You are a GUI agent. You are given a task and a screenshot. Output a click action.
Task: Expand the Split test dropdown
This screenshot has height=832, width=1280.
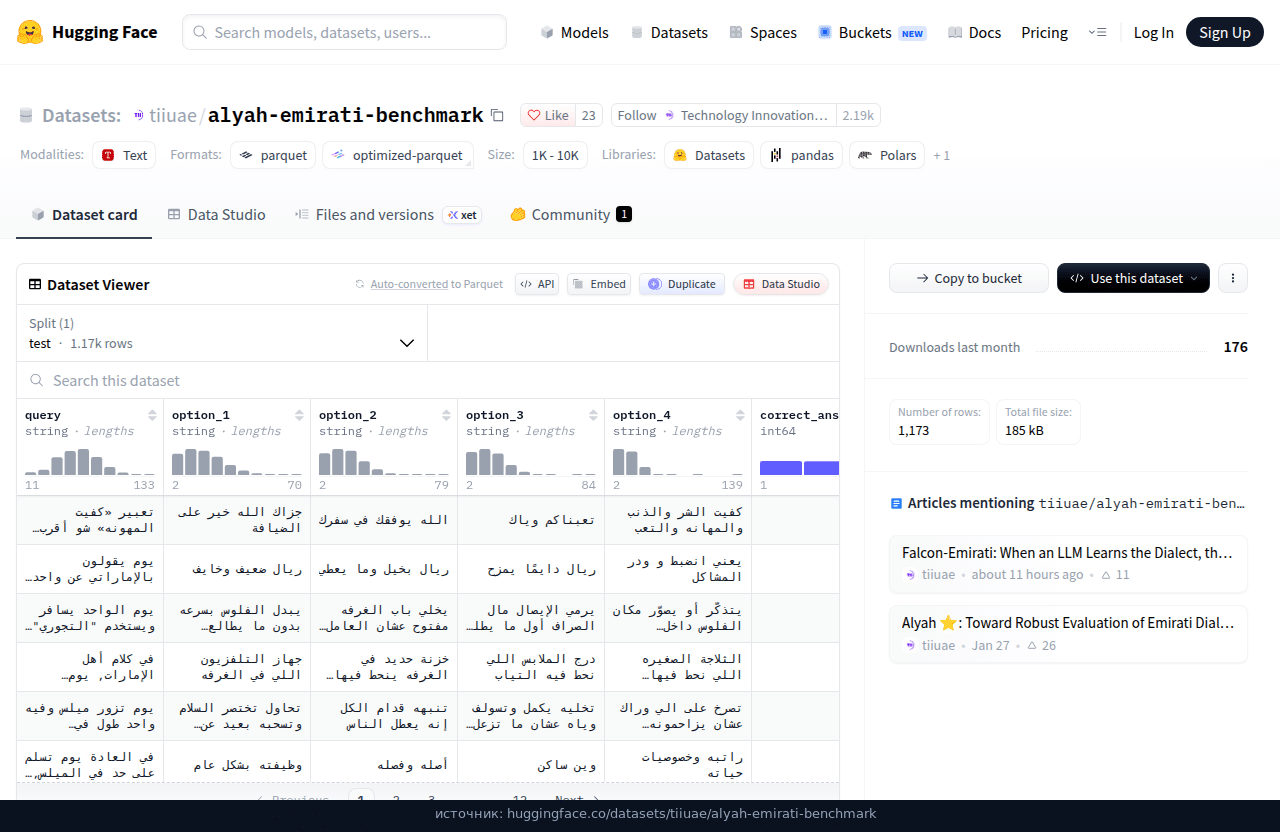222,333
